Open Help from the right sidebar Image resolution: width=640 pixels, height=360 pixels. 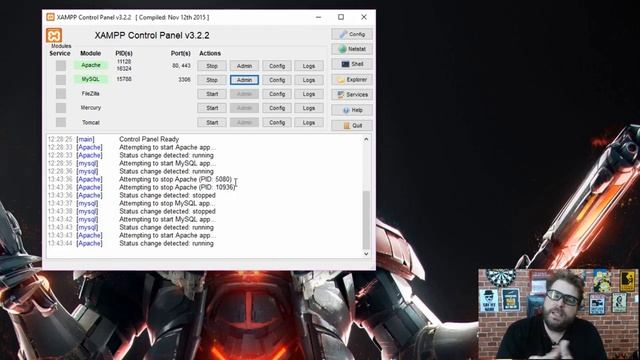352,110
